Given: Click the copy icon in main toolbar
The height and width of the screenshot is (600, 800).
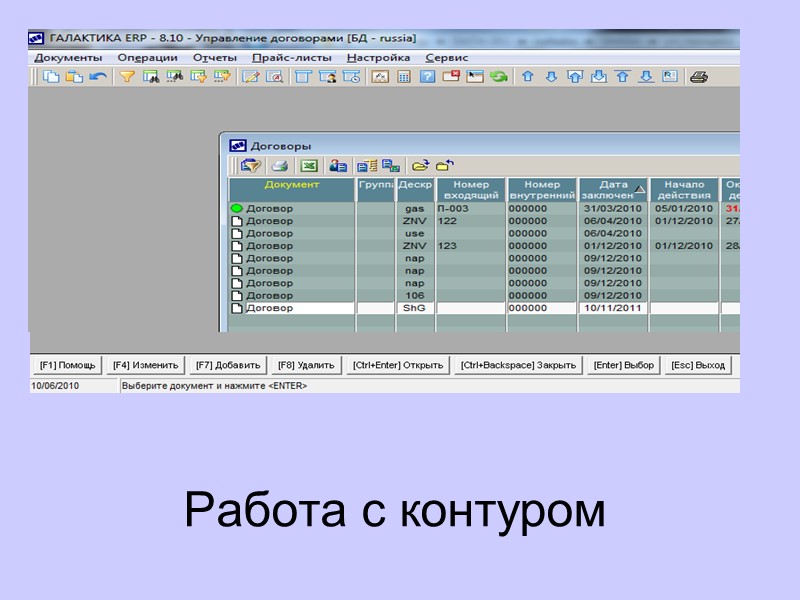Looking at the screenshot, I should click(x=51, y=77).
